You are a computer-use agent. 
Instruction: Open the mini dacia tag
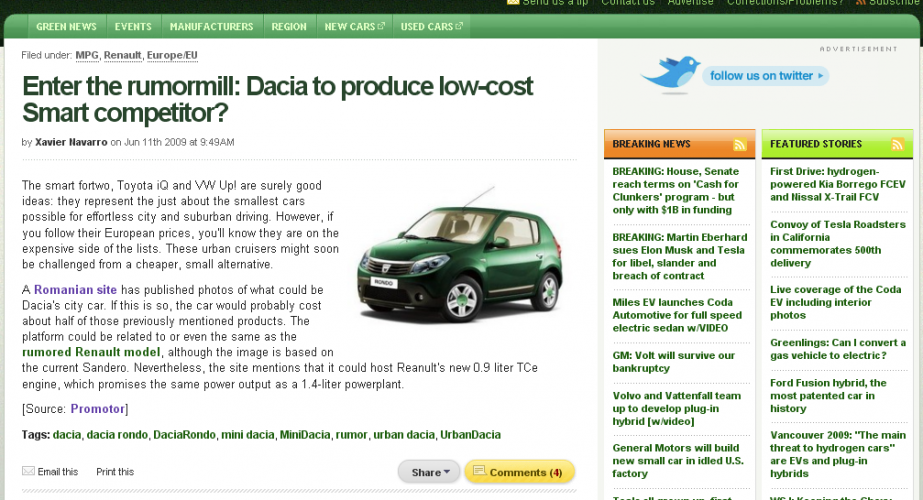248,435
